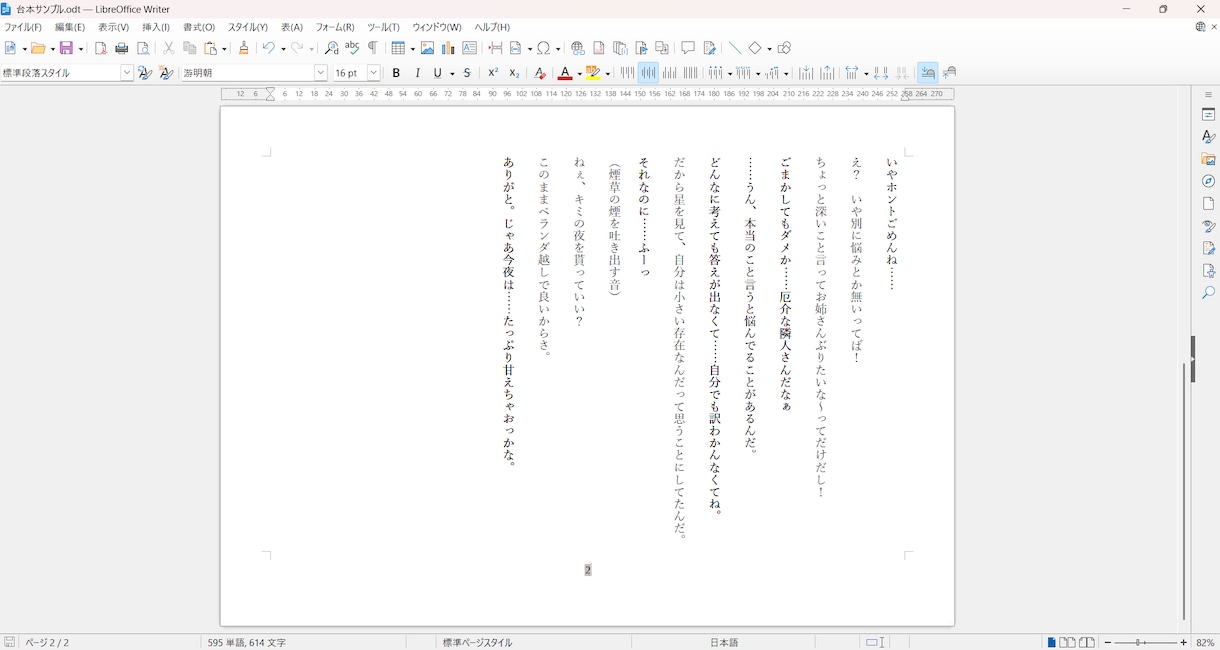This screenshot has width=1220, height=650.
Task: Toggle Bold formatting
Action: (x=396, y=73)
